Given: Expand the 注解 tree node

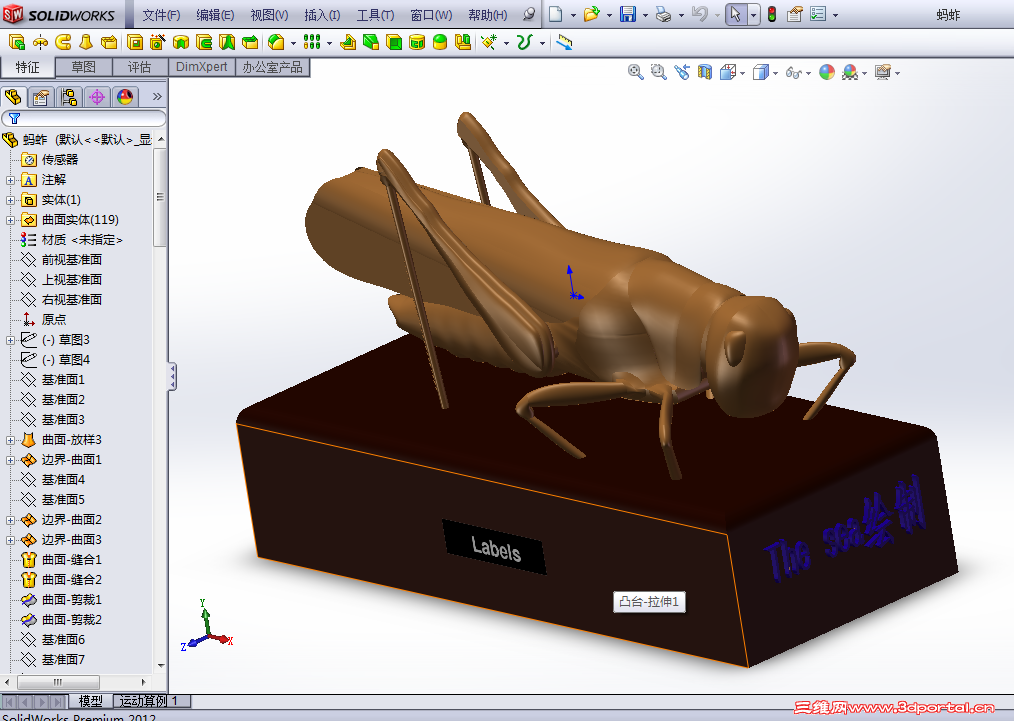Looking at the screenshot, I should [x=10, y=180].
